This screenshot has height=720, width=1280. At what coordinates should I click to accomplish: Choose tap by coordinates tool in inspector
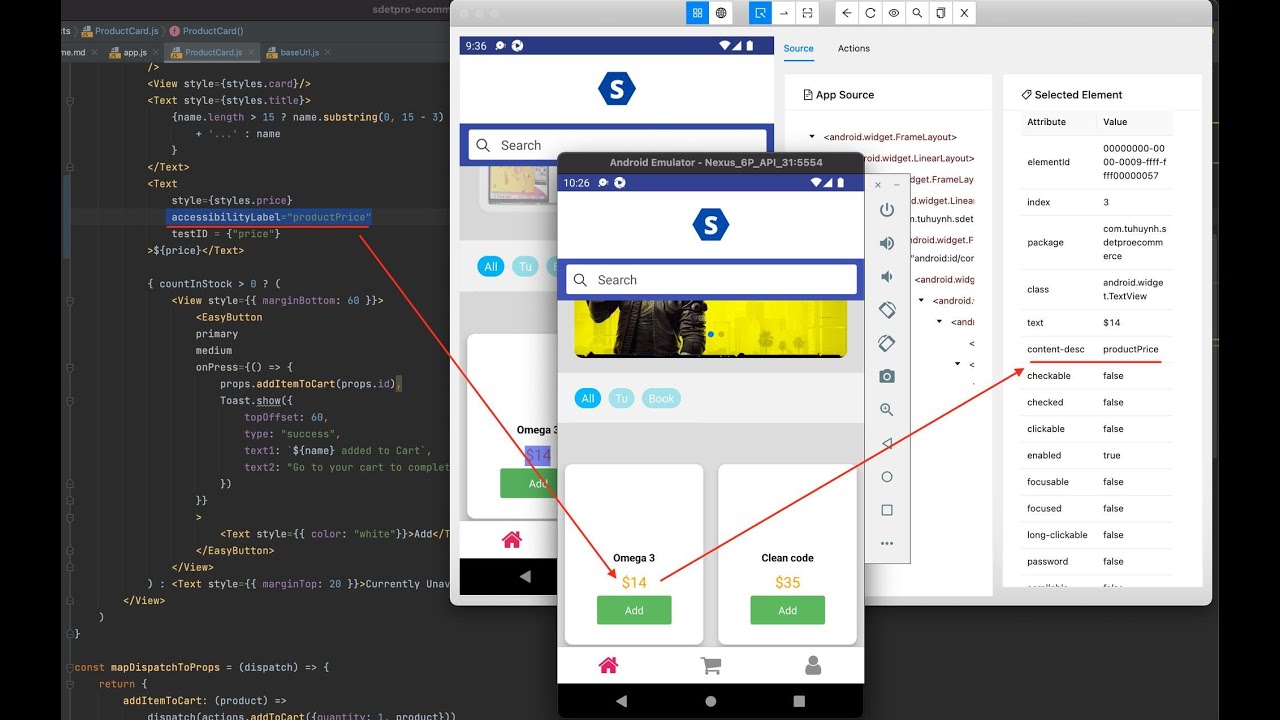pyautogui.click(x=808, y=13)
